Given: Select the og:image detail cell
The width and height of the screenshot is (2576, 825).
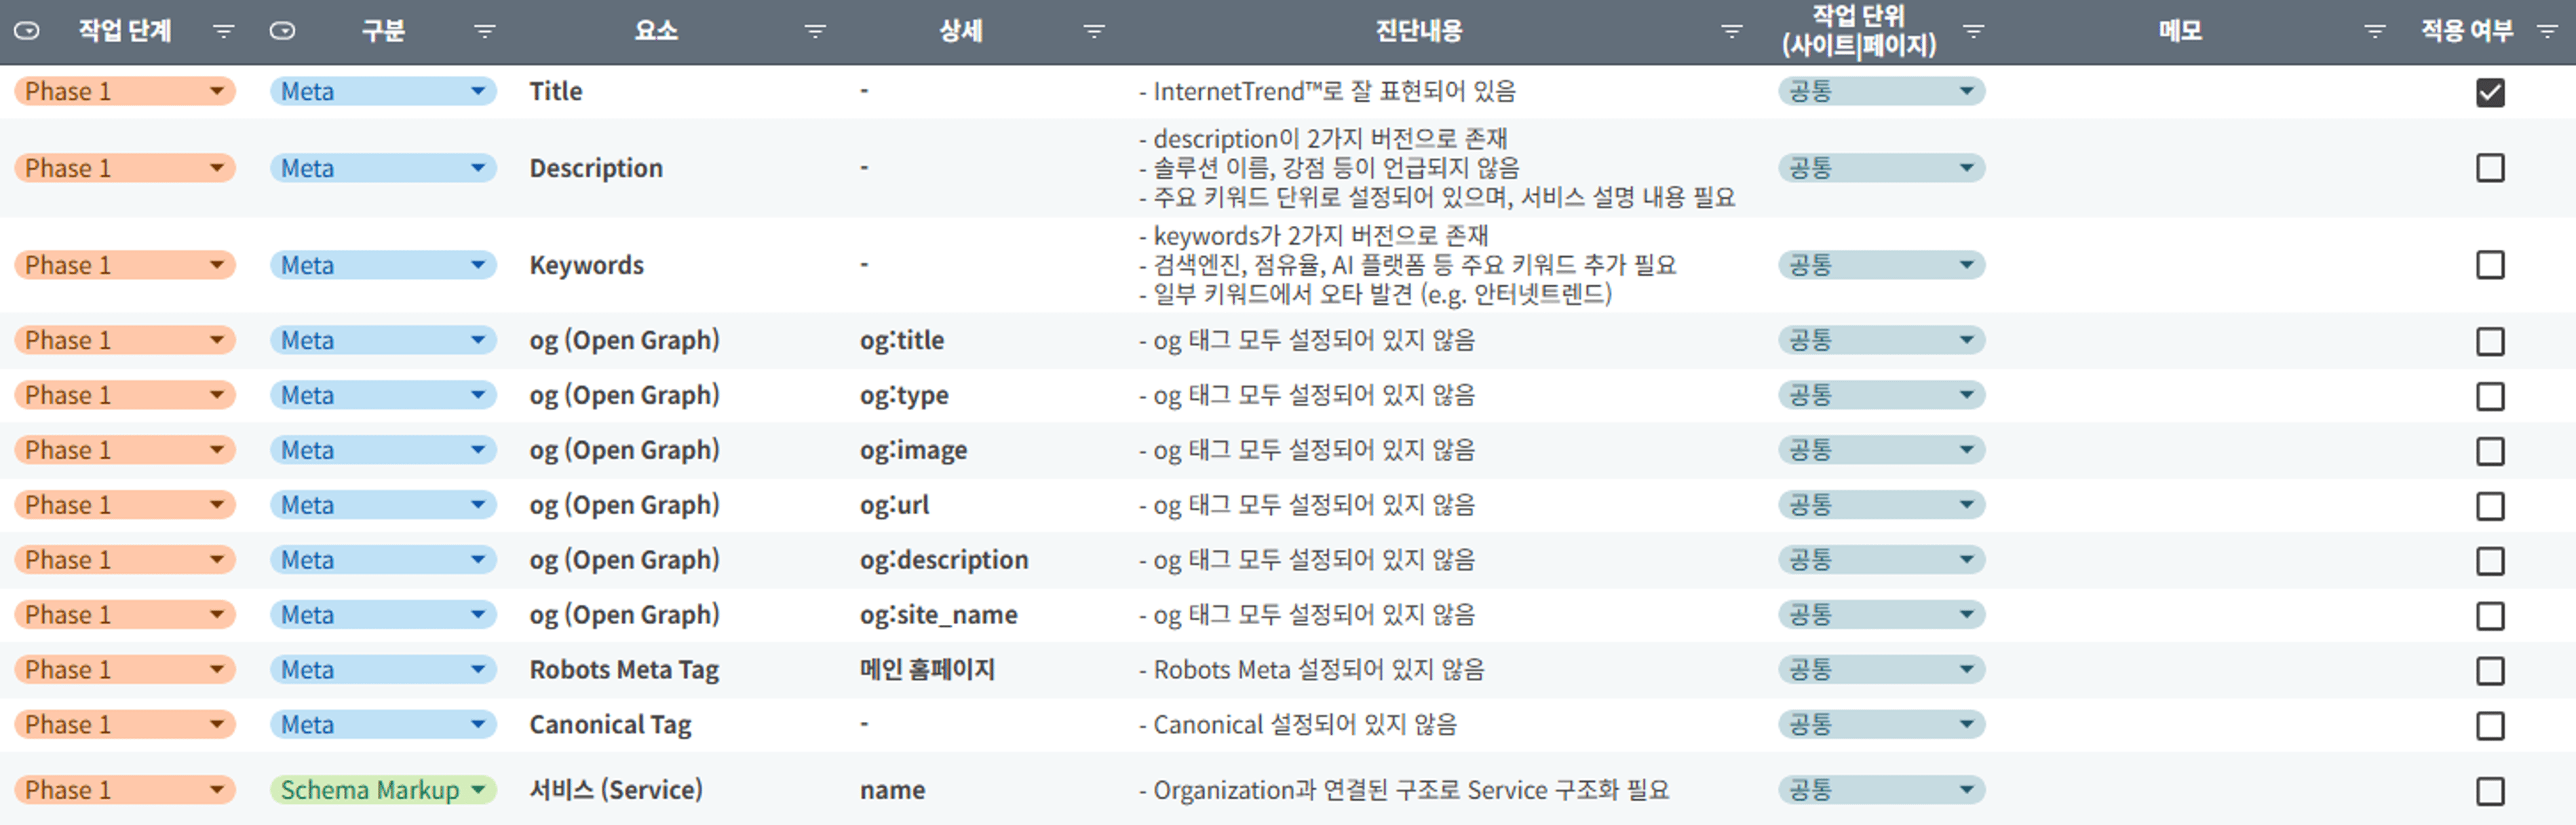Looking at the screenshot, I should pyautogui.click(x=913, y=451).
